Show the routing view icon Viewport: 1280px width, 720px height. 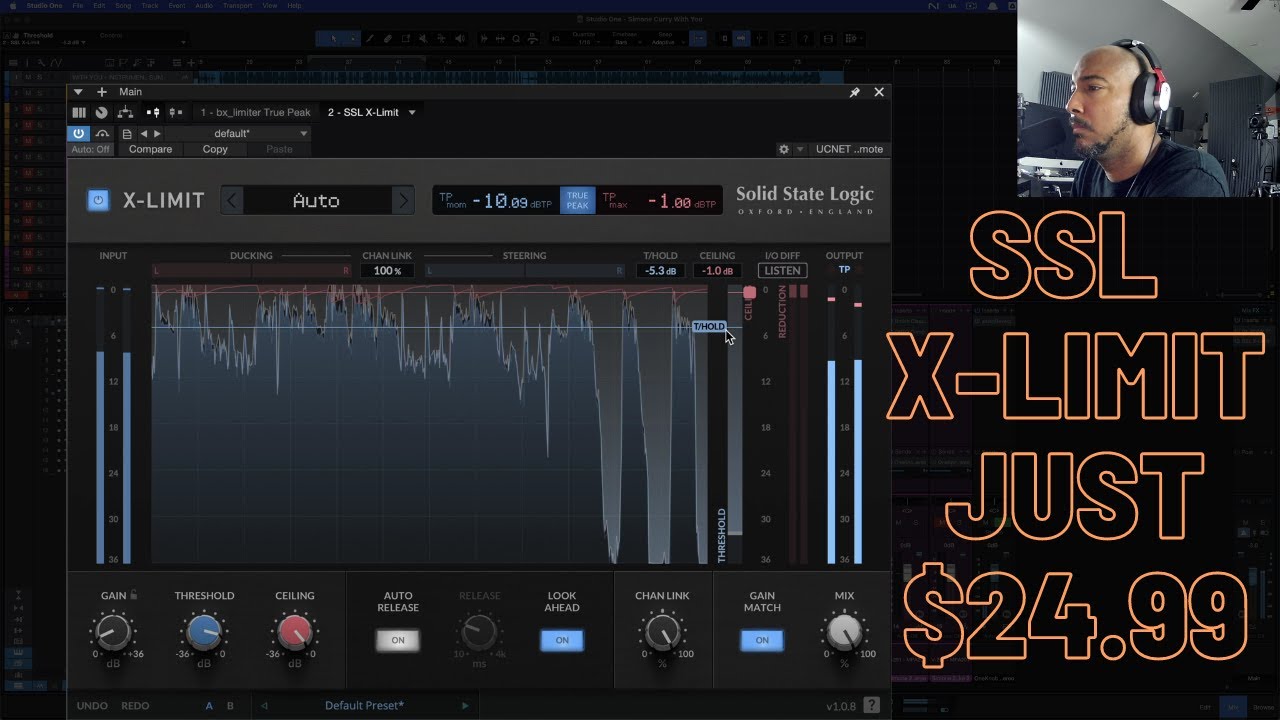[x=126, y=113]
